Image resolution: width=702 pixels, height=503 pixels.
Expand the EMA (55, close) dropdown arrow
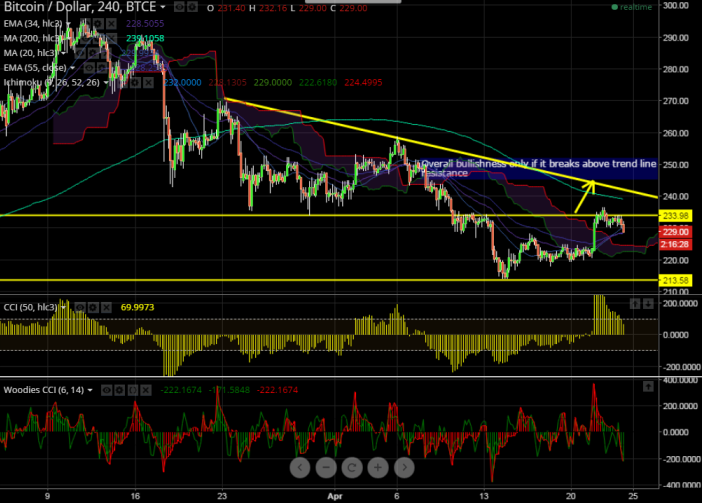click(73, 68)
